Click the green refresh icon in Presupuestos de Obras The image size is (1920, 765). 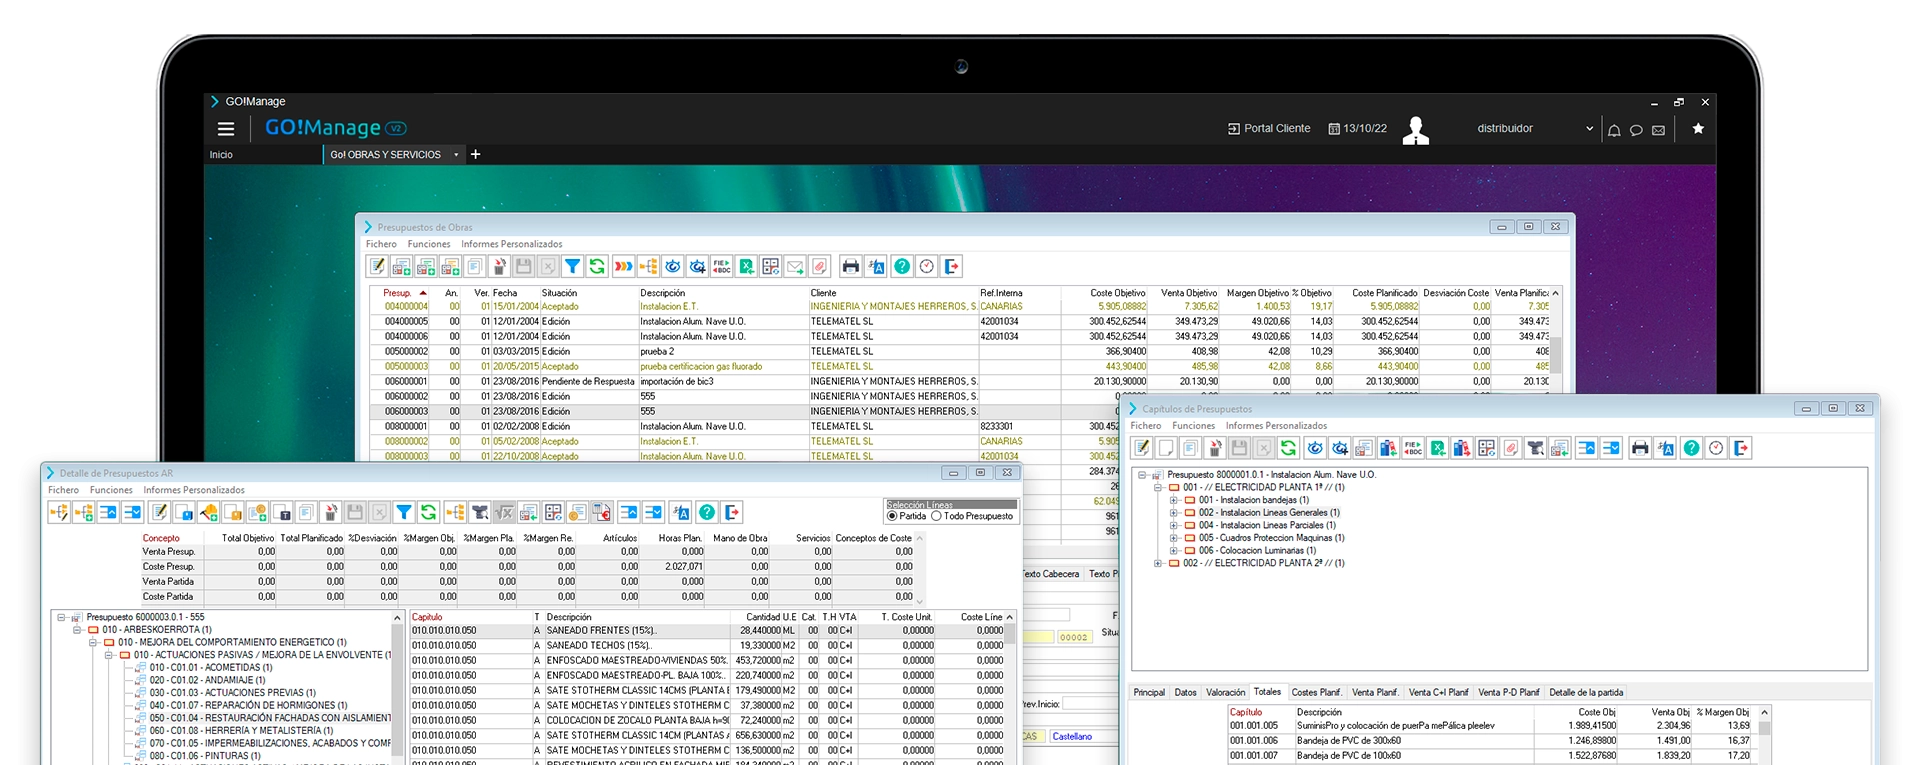pyautogui.click(x=597, y=266)
